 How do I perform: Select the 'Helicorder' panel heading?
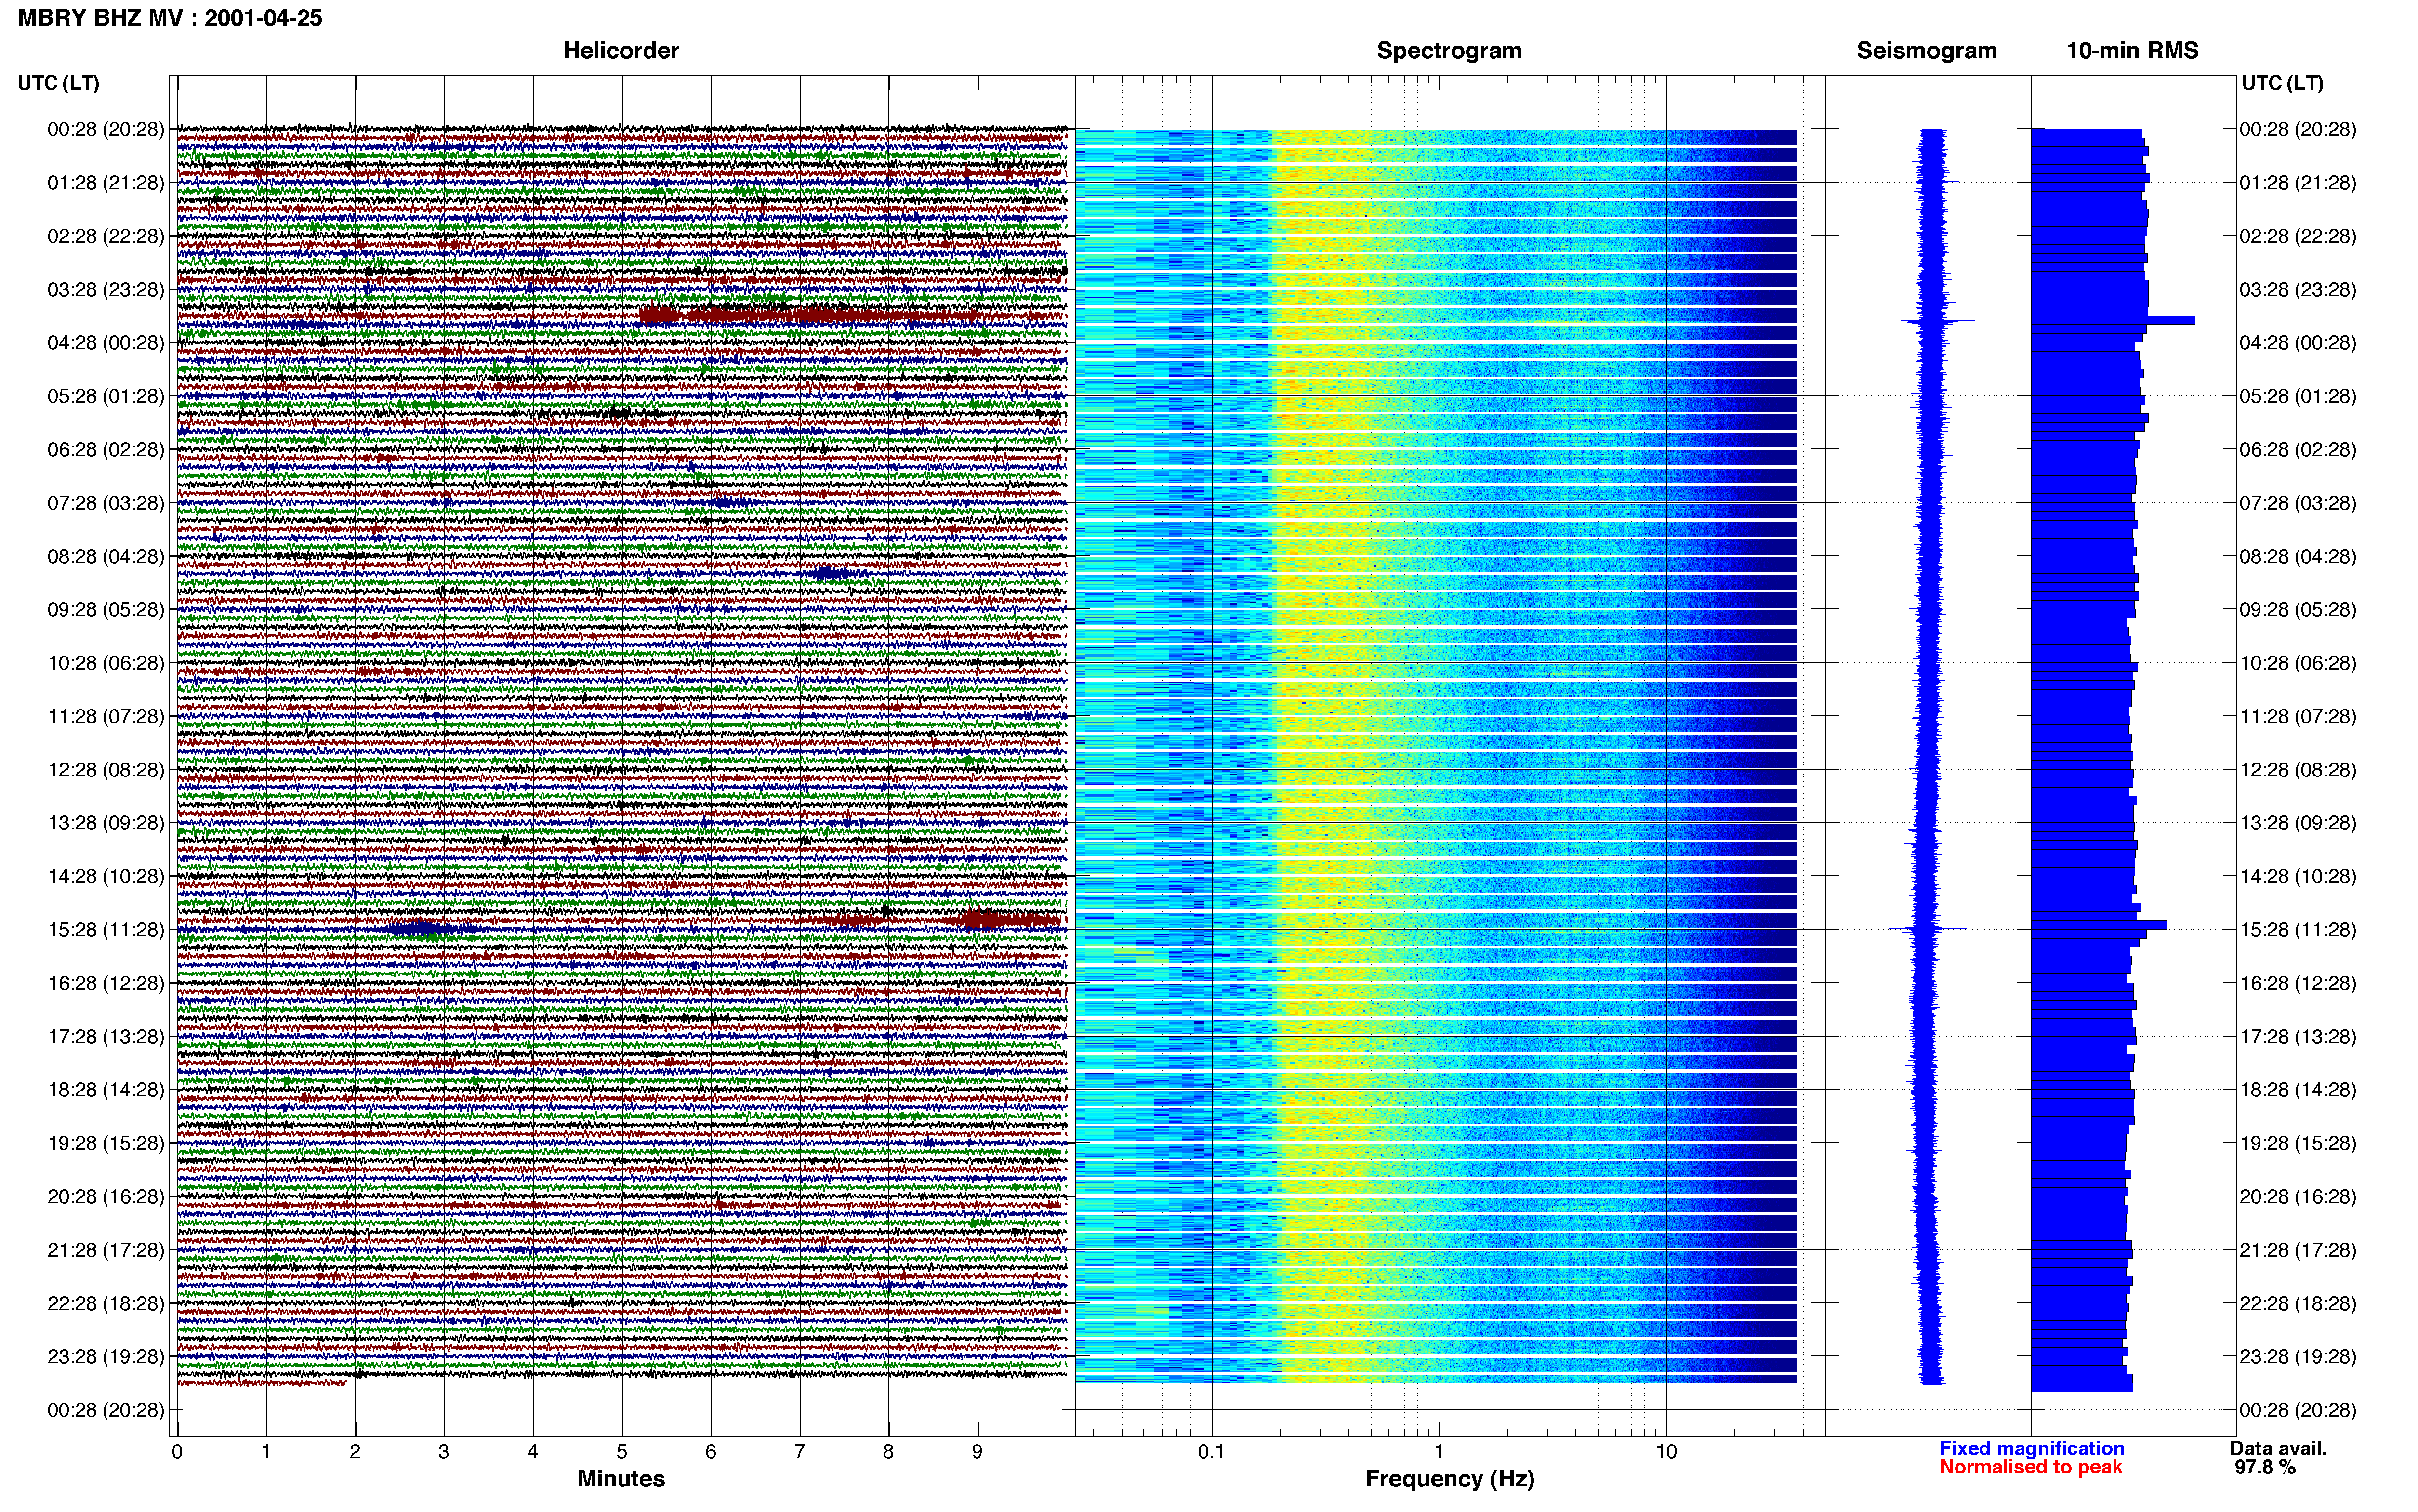click(621, 51)
